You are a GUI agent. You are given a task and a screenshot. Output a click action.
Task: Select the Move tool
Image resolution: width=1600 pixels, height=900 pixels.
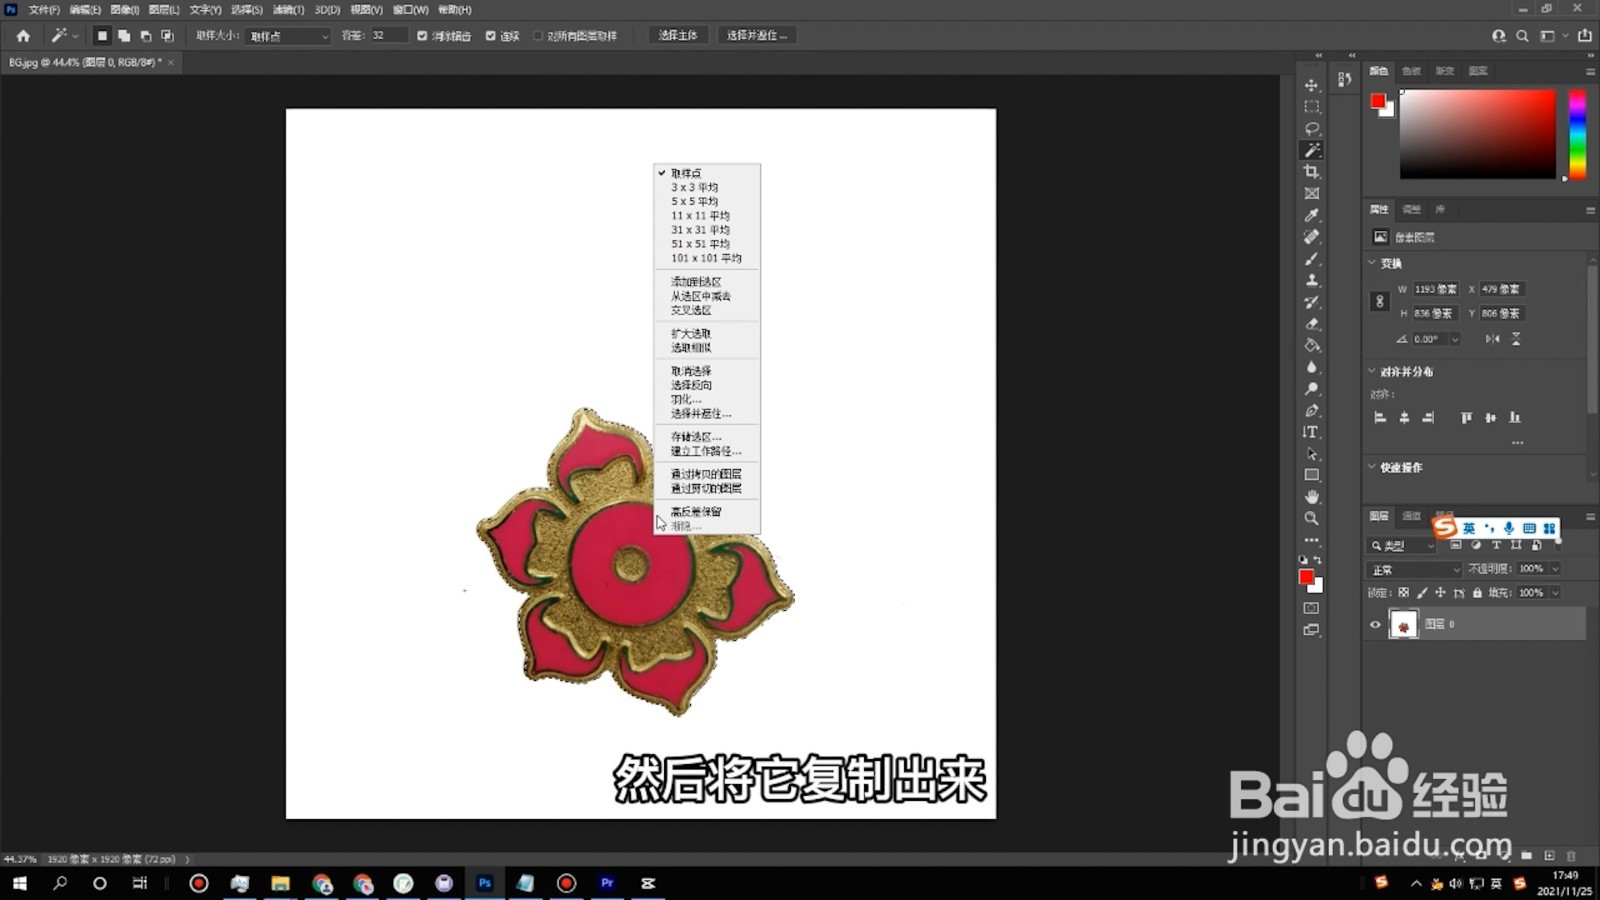tap(1312, 85)
